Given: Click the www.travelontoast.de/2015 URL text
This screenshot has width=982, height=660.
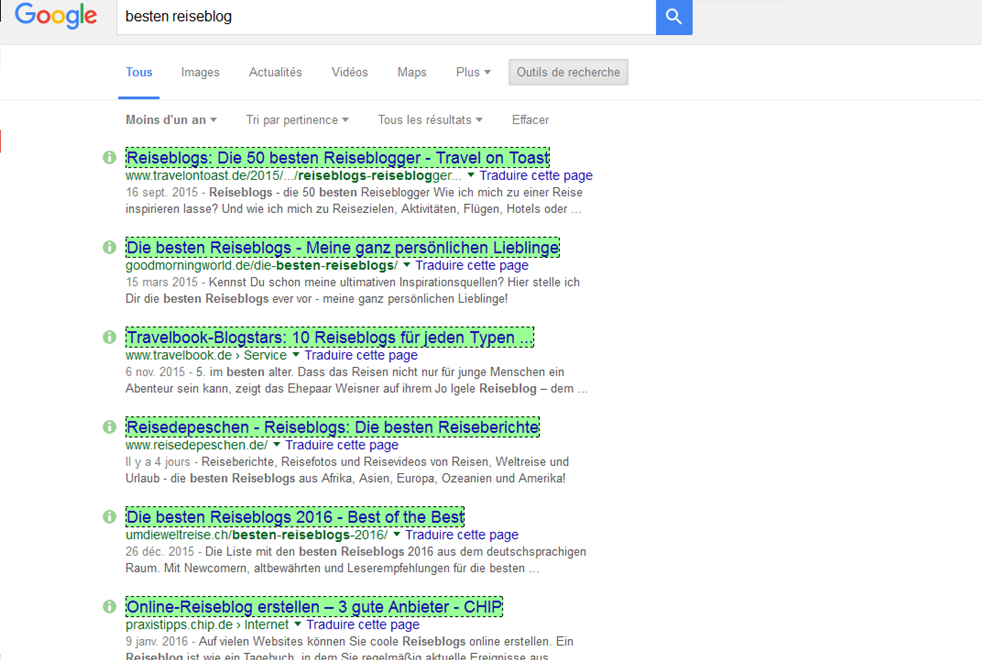Looking at the screenshot, I should pos(293,175).
